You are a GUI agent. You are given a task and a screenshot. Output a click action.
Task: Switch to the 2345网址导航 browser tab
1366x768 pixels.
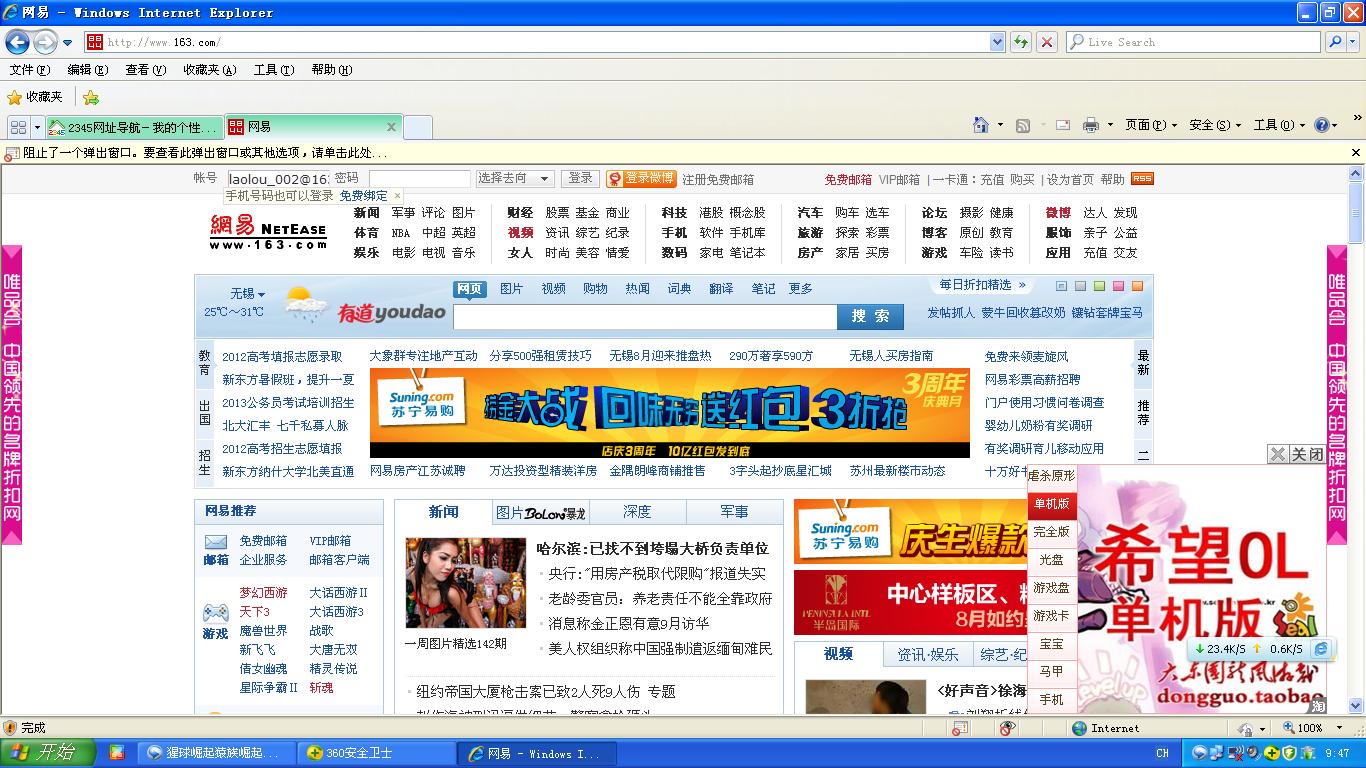pyautogui.click(x=133, y=127)
